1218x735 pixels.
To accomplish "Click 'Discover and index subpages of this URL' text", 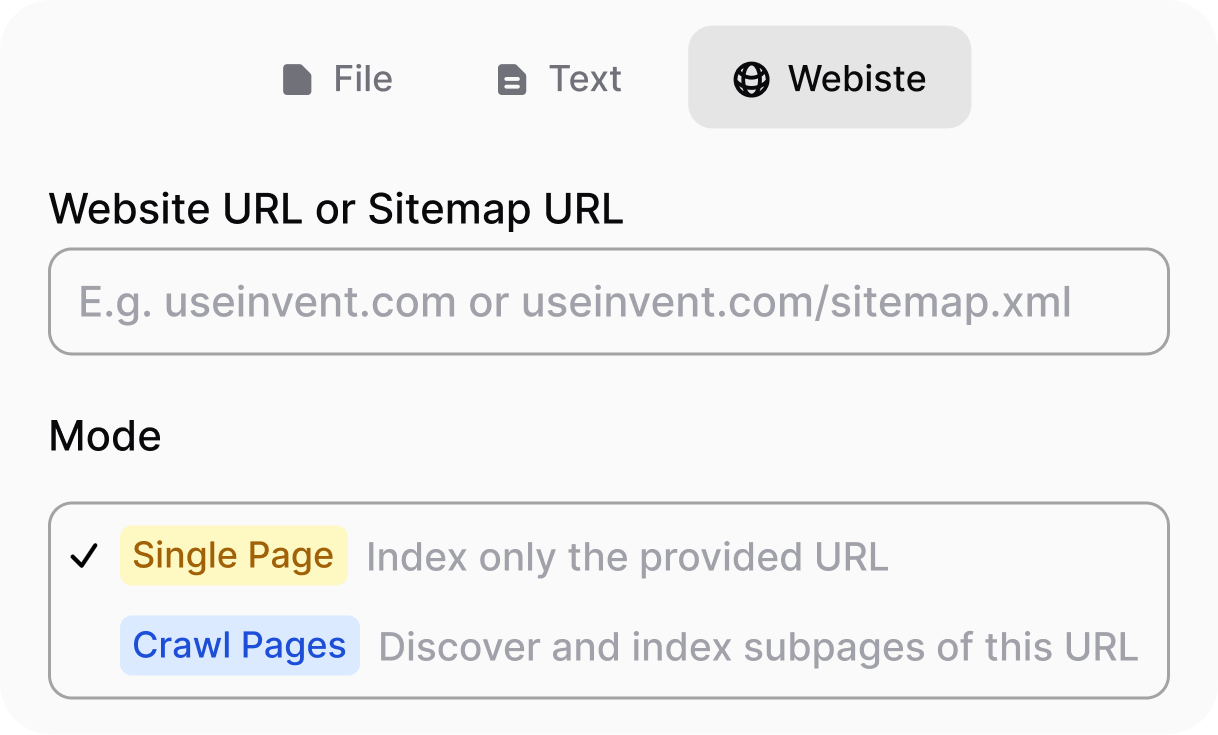I will click(x=758, y=647).
